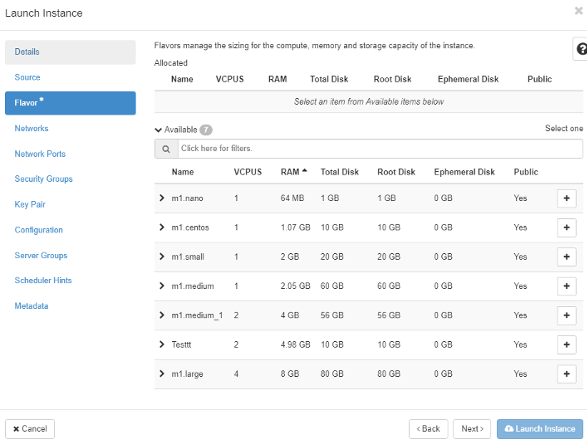
Task: Allocate m1.large using its plus button
Action: pos(566,374)
